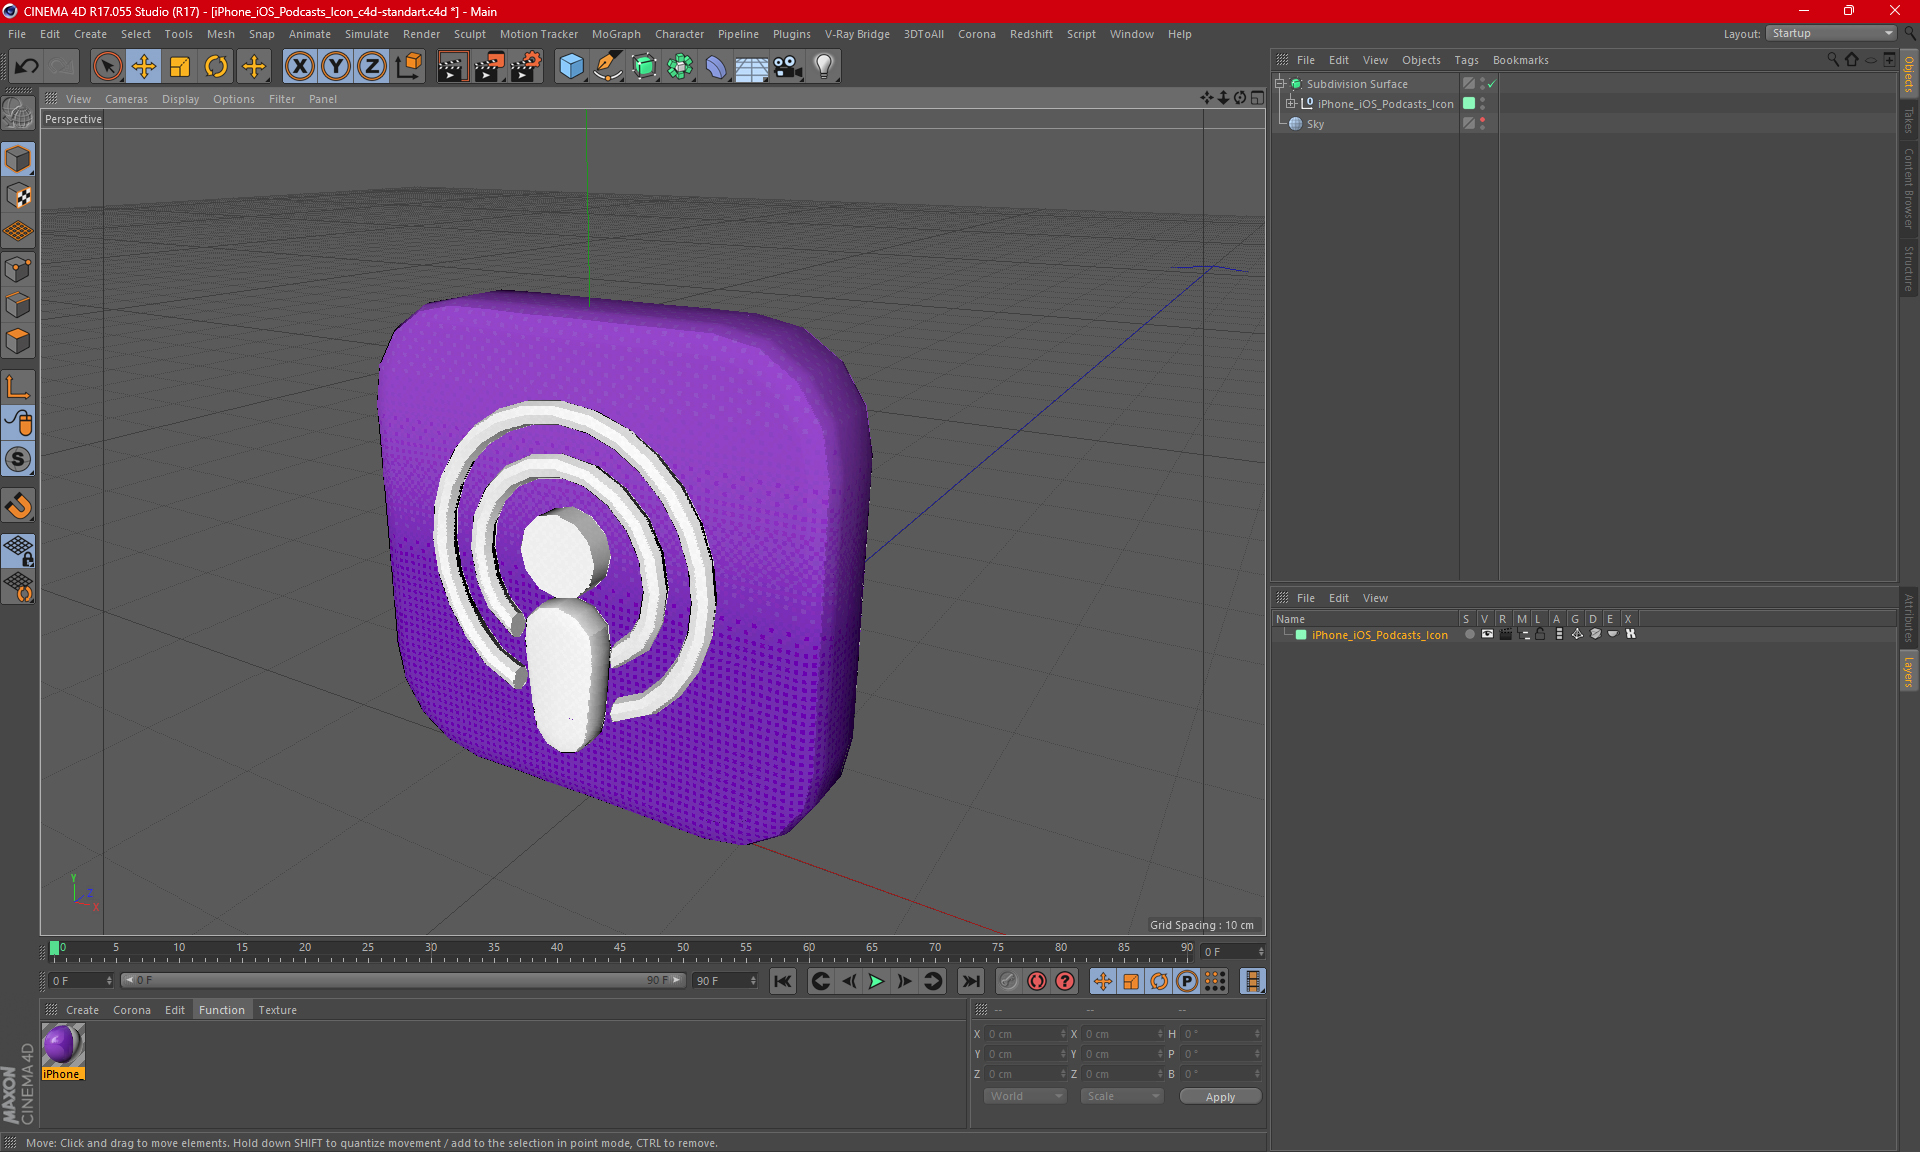Click Goto Next Frame button
Screen dimensions: 1920x1152
[904, 981]
